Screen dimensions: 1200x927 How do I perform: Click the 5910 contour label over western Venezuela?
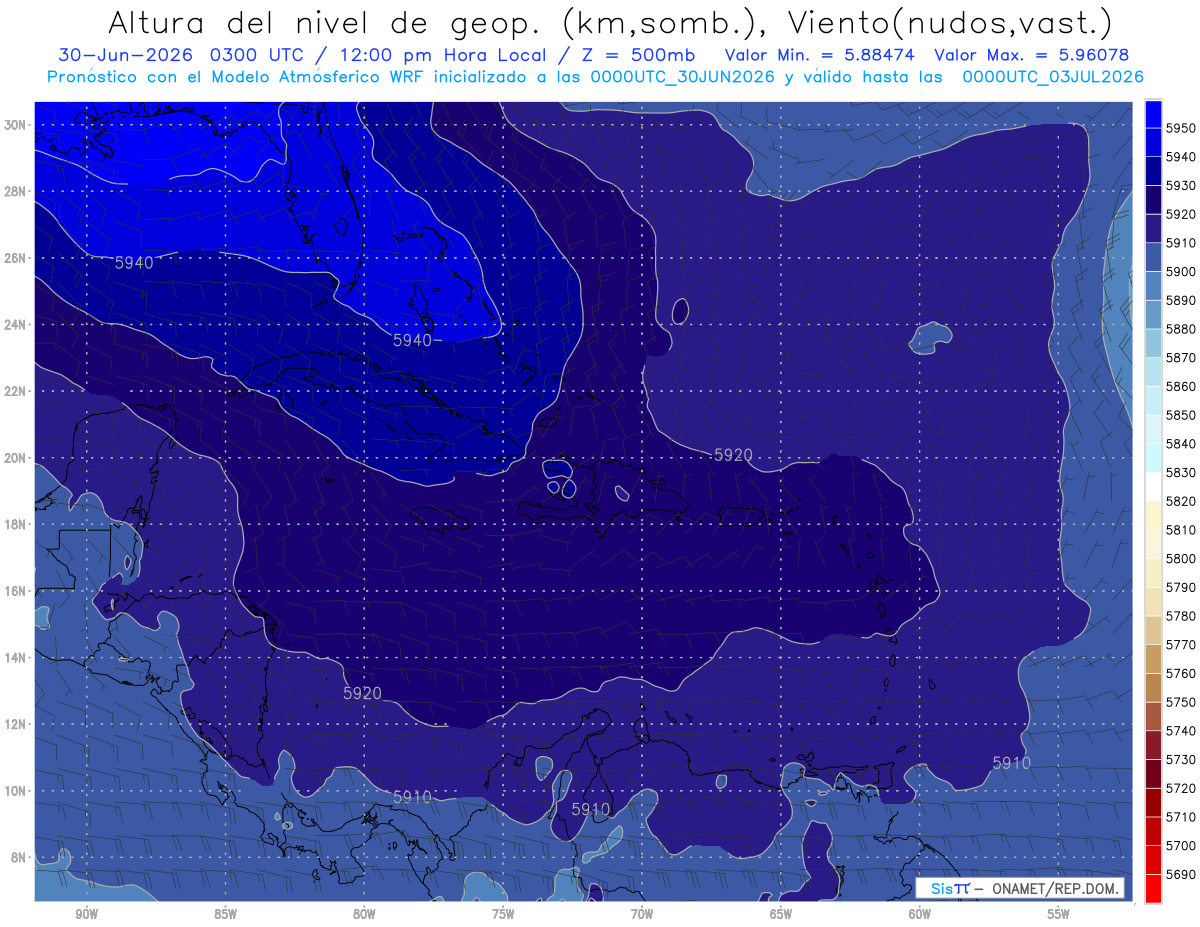(x=590, y=808)
